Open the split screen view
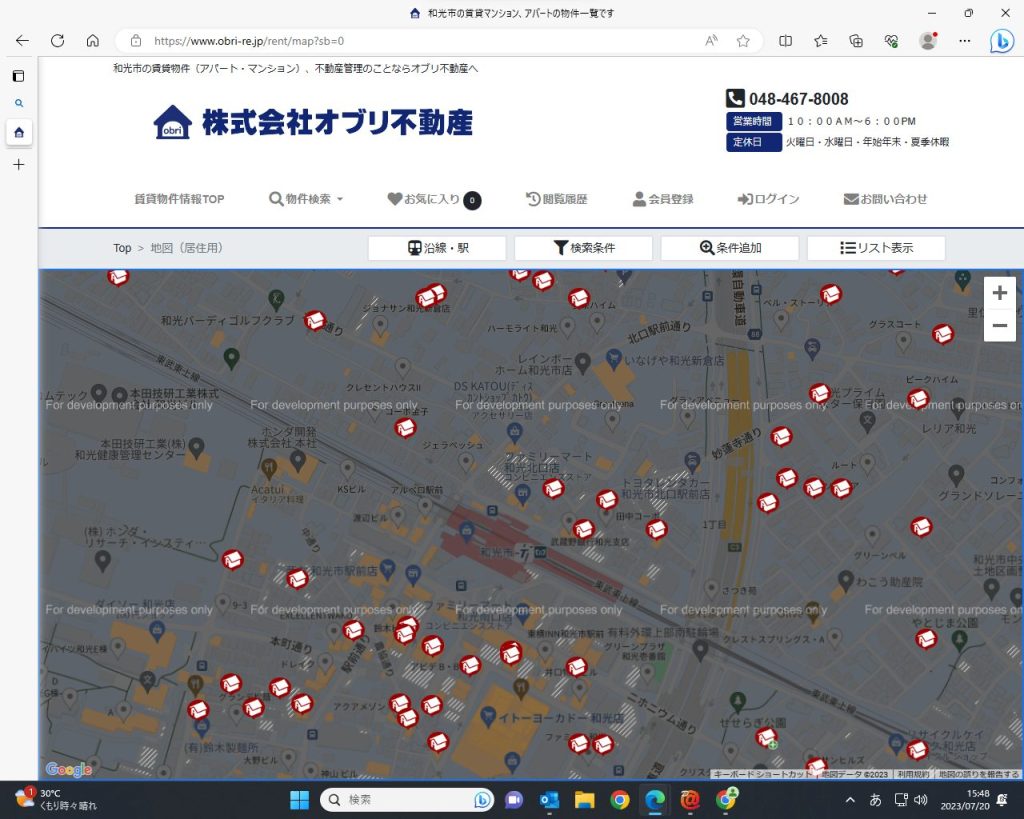The image size is (1024, 819). pyautogui.click(x=786, y=40)
